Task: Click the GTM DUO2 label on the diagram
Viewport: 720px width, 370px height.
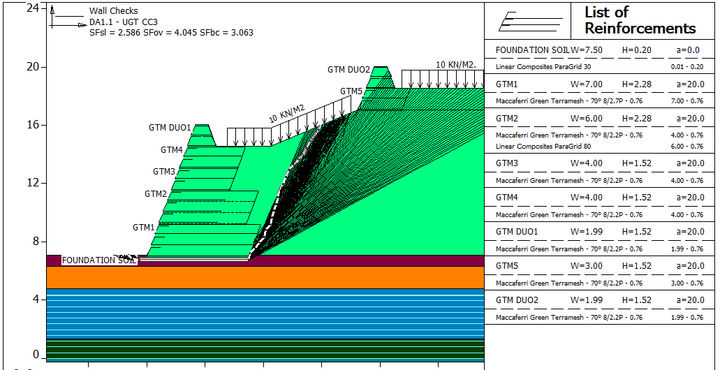Action: [x=349, y=70]
